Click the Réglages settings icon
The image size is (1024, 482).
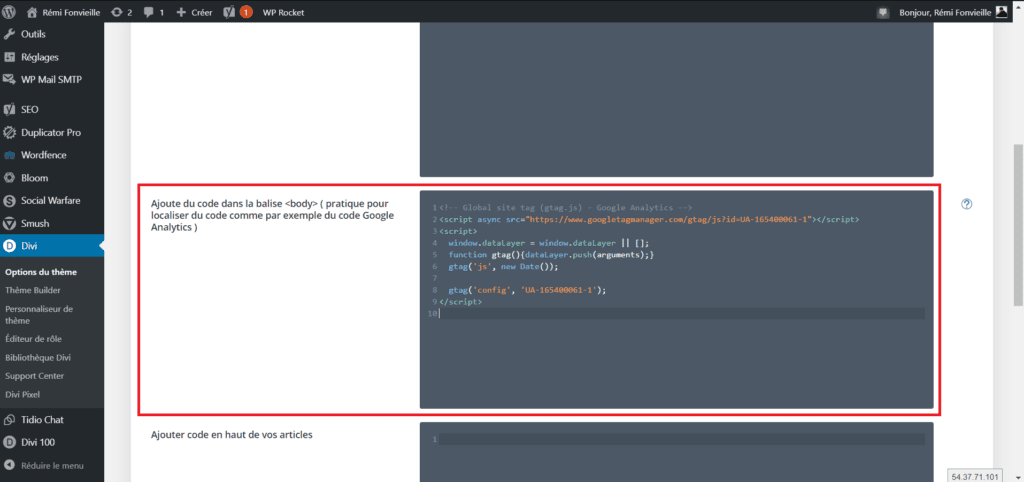[10, 57]
